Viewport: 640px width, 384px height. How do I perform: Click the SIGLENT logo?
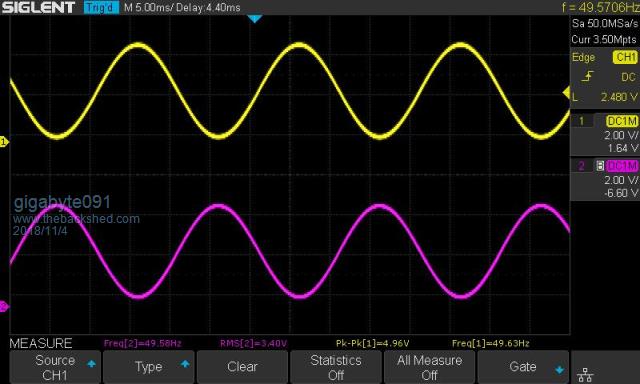[x=38, y=7]
